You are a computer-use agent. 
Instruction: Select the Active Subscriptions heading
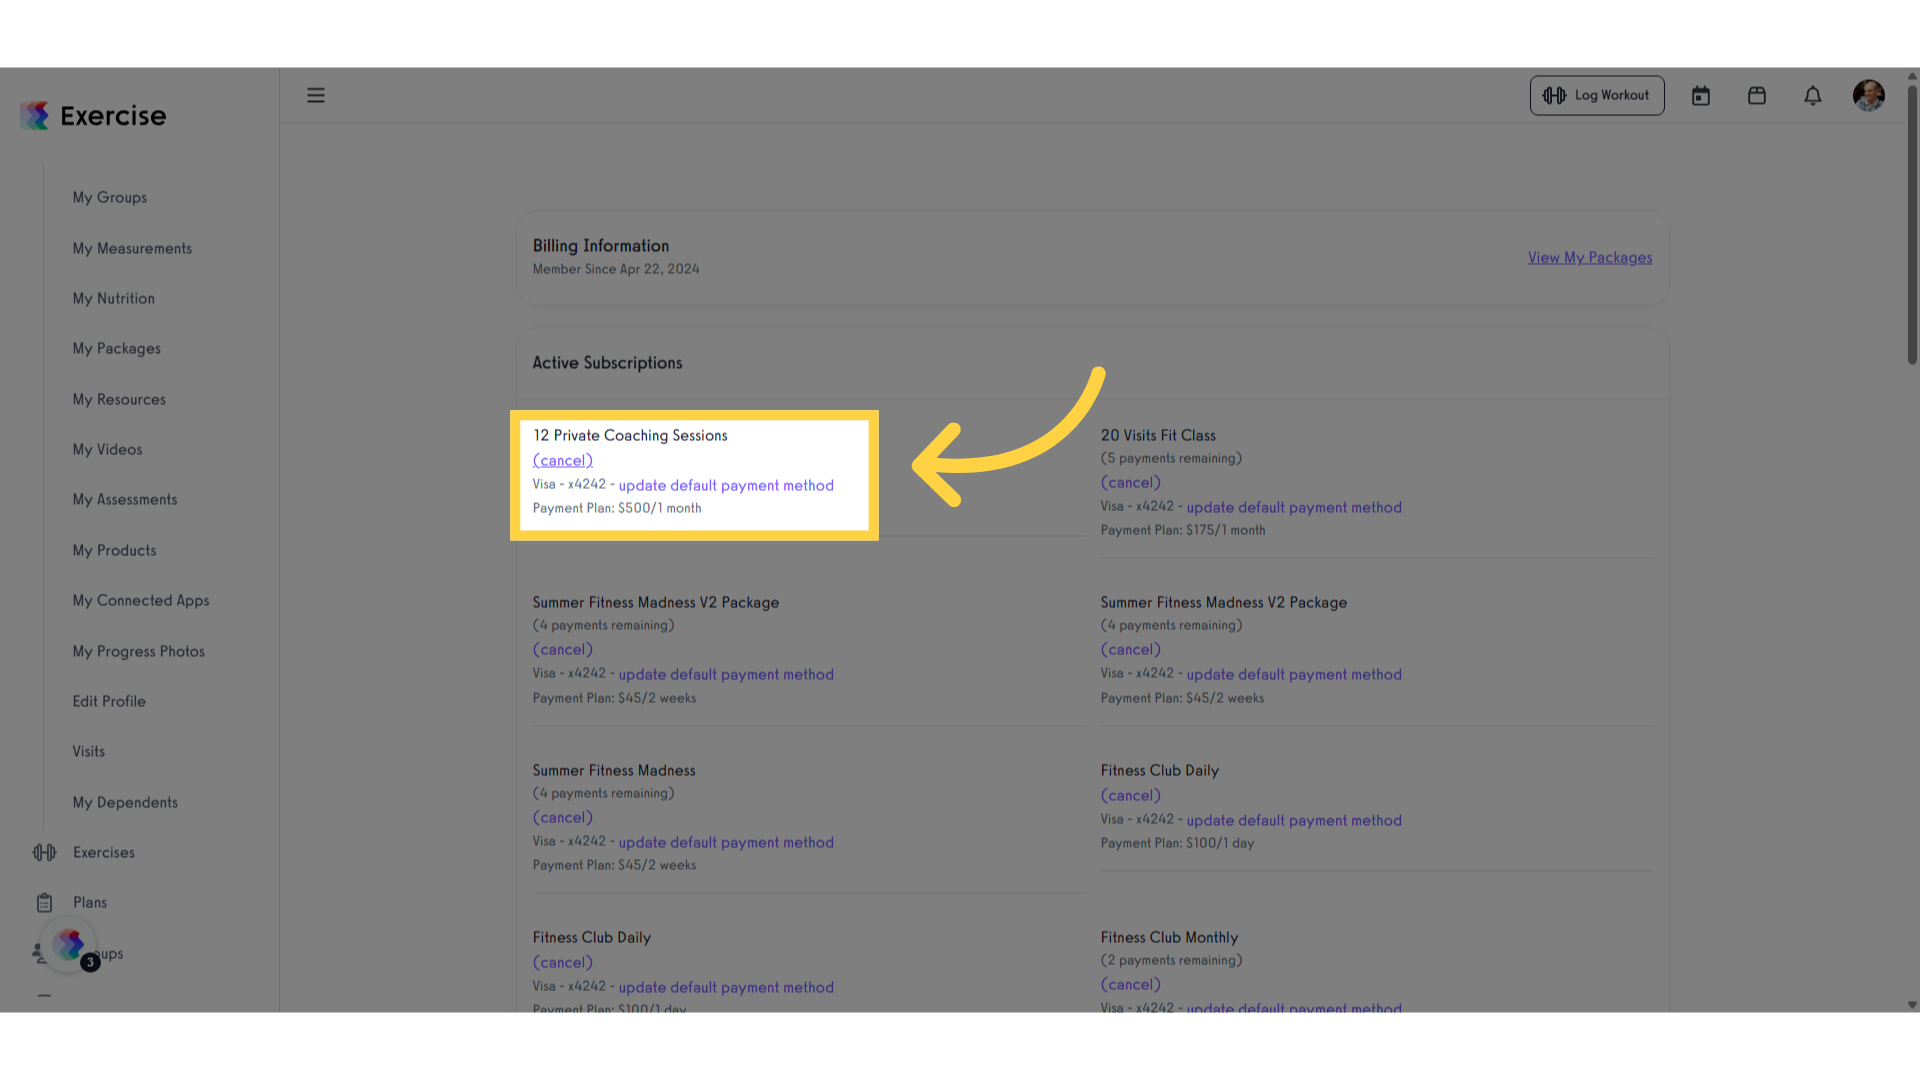[607, 362]
